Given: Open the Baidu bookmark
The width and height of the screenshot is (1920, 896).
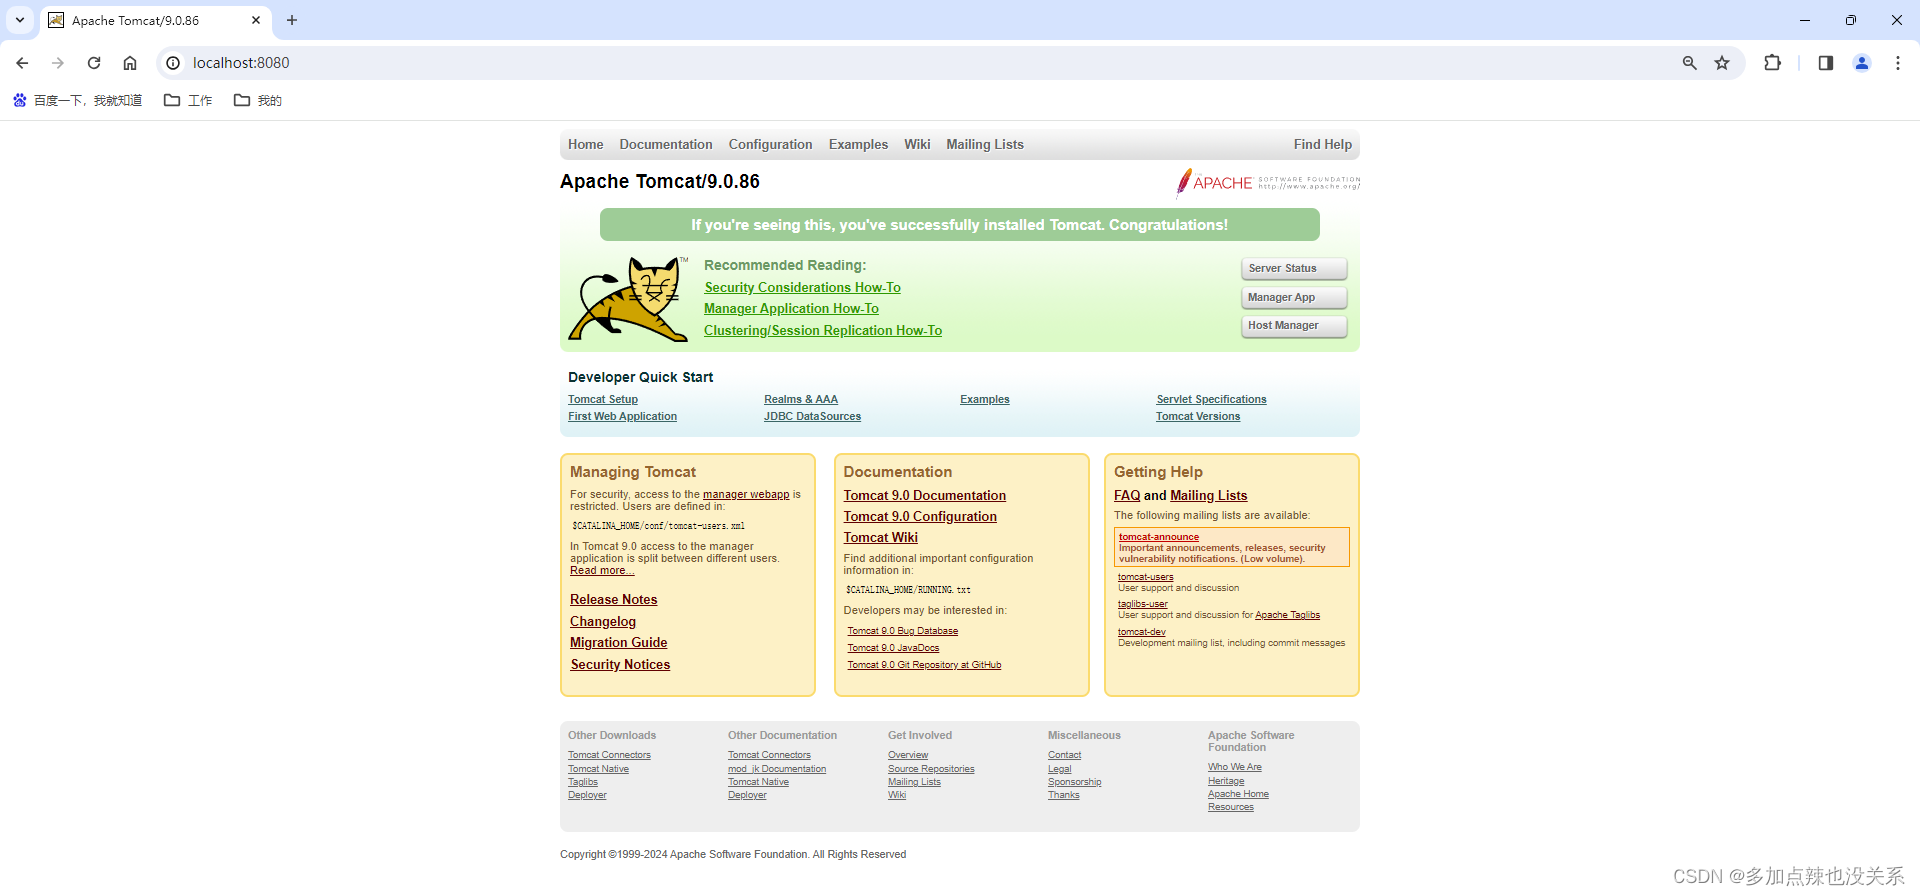Looking at the screenshot, I should click(x=77, y=100).
